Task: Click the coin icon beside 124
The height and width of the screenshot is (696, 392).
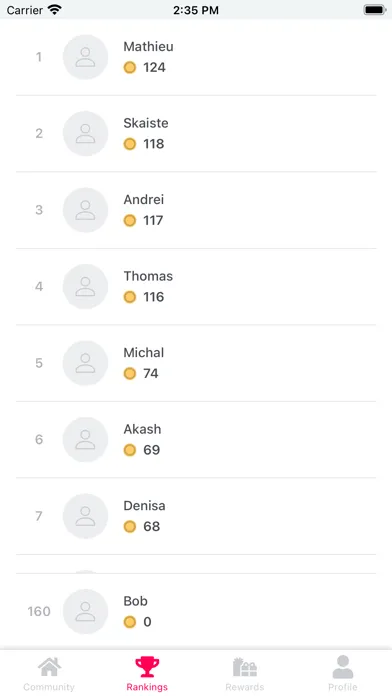Action: (130, 67)
